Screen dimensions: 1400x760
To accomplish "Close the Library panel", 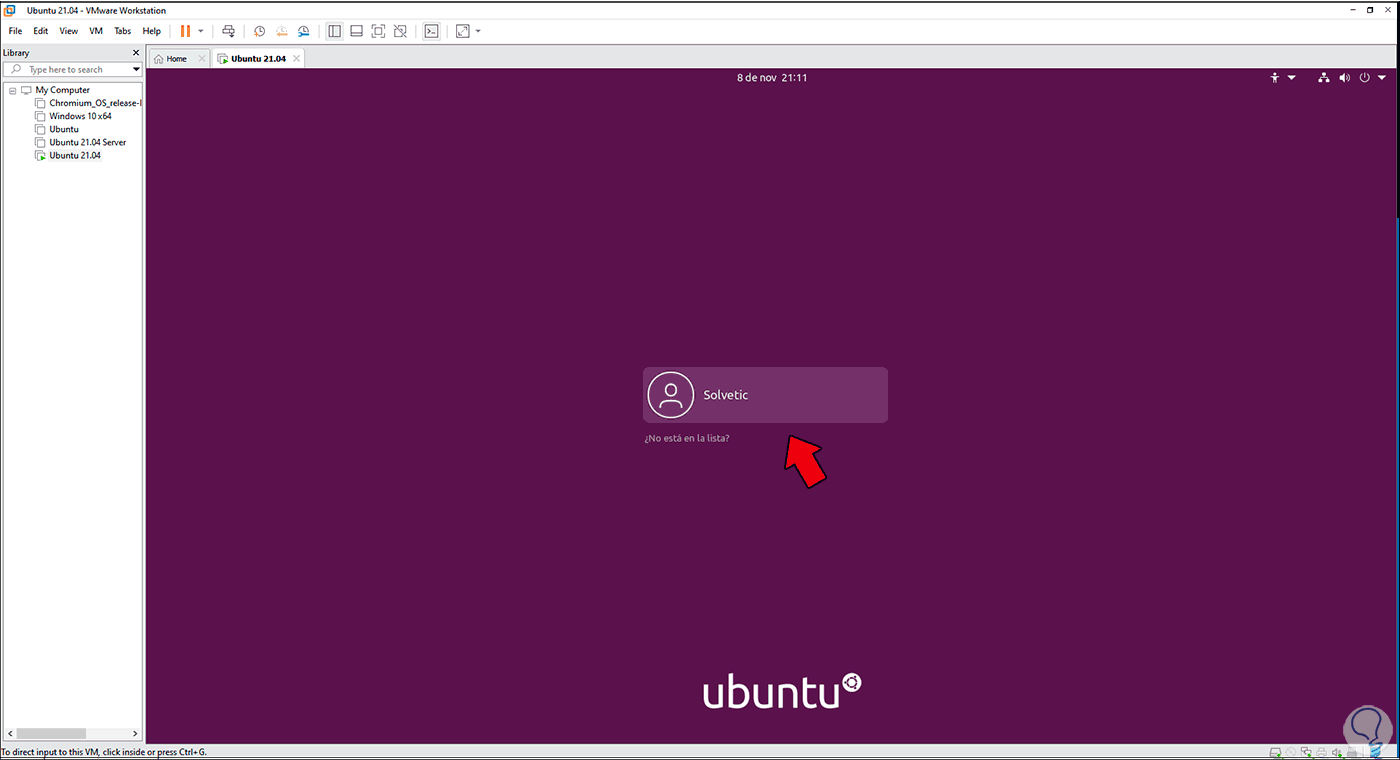I will (x=136, y=53).
